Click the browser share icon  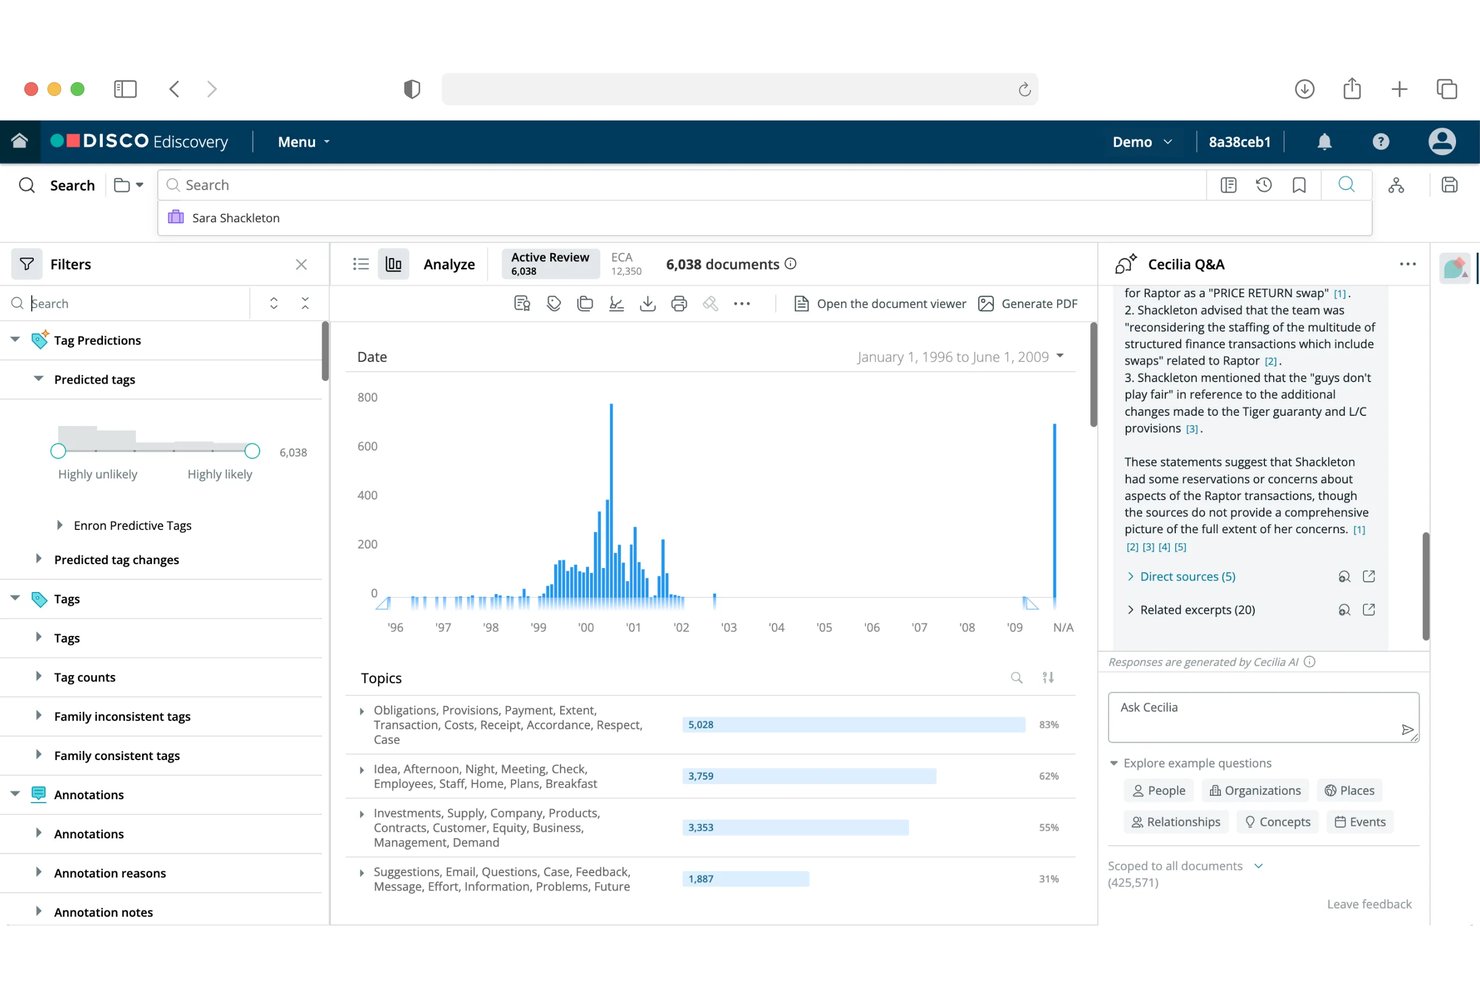pyautogui.click(x=1352, y=88)
